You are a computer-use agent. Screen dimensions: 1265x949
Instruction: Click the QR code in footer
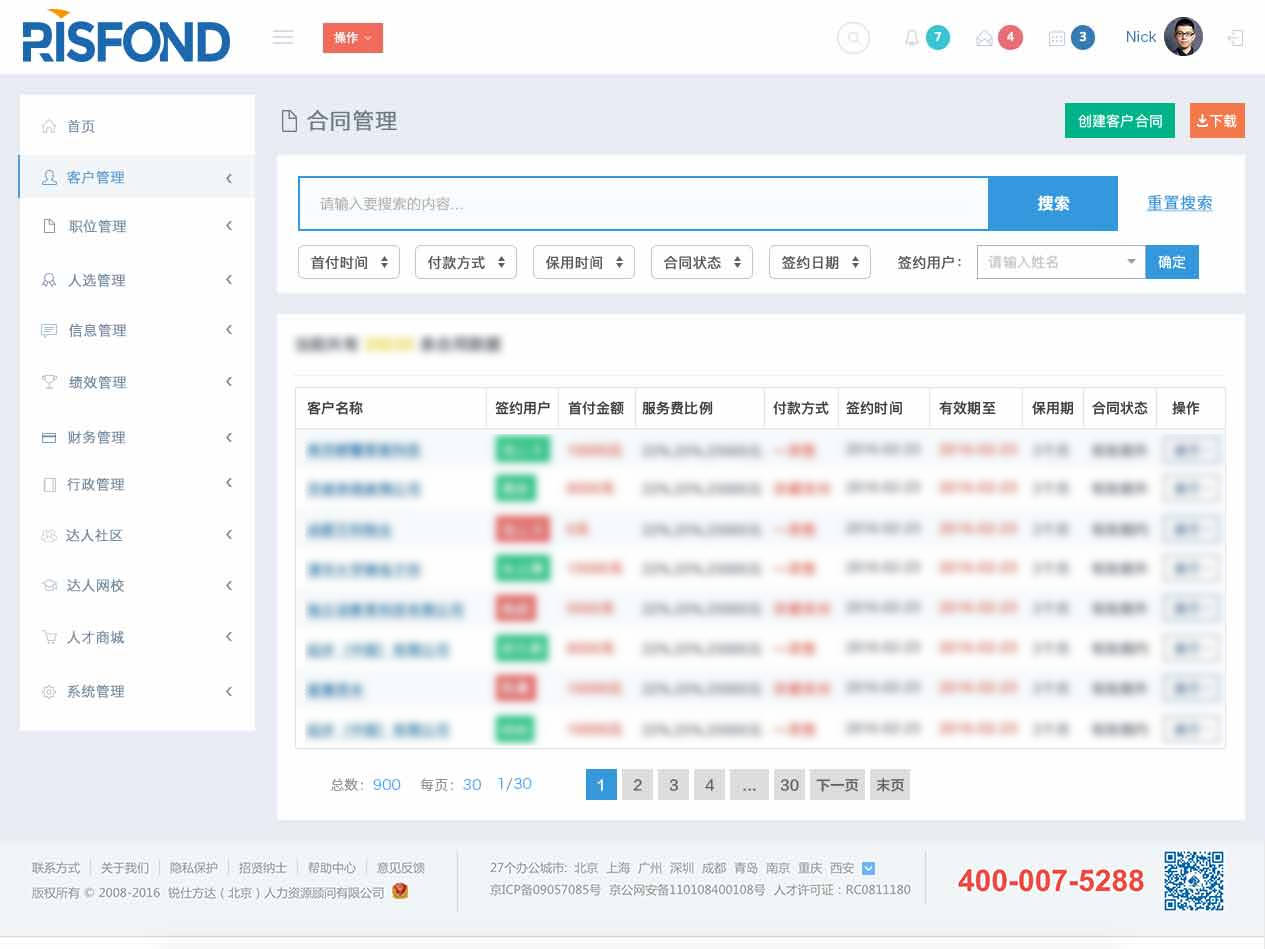point(1193,880)
